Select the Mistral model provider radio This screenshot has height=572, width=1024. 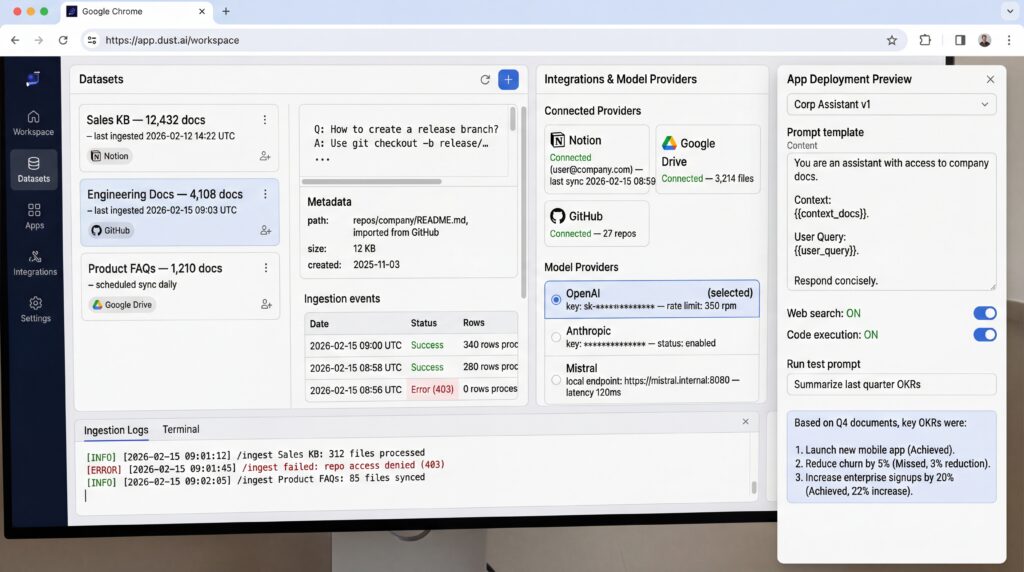556,380
